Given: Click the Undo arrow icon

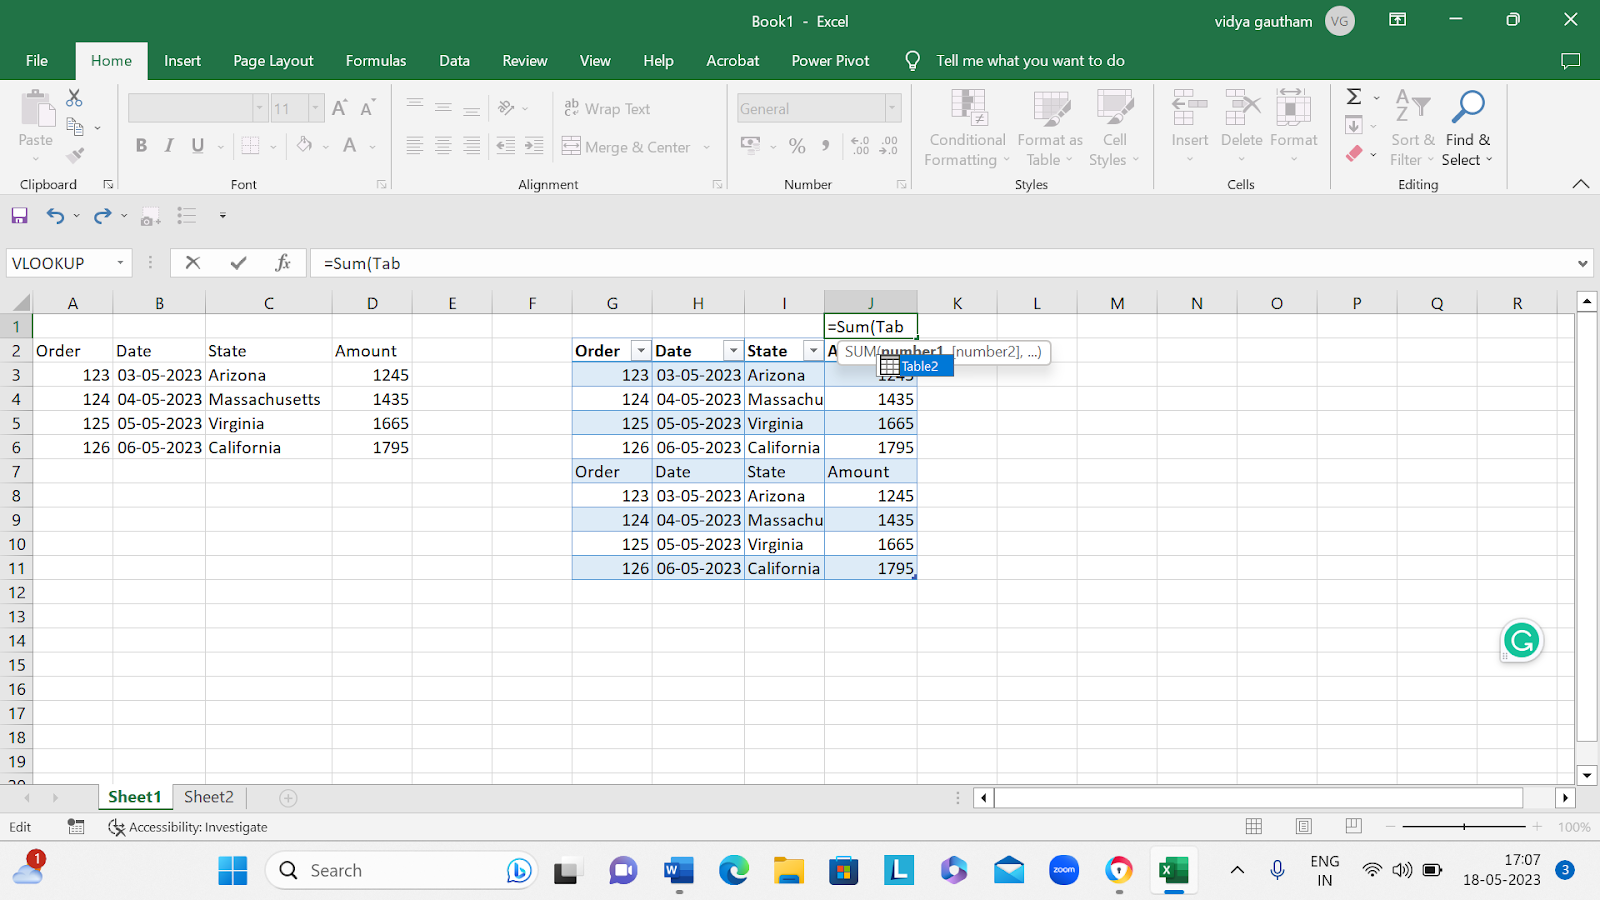Looking at the screenshot, I should [55, 216].
